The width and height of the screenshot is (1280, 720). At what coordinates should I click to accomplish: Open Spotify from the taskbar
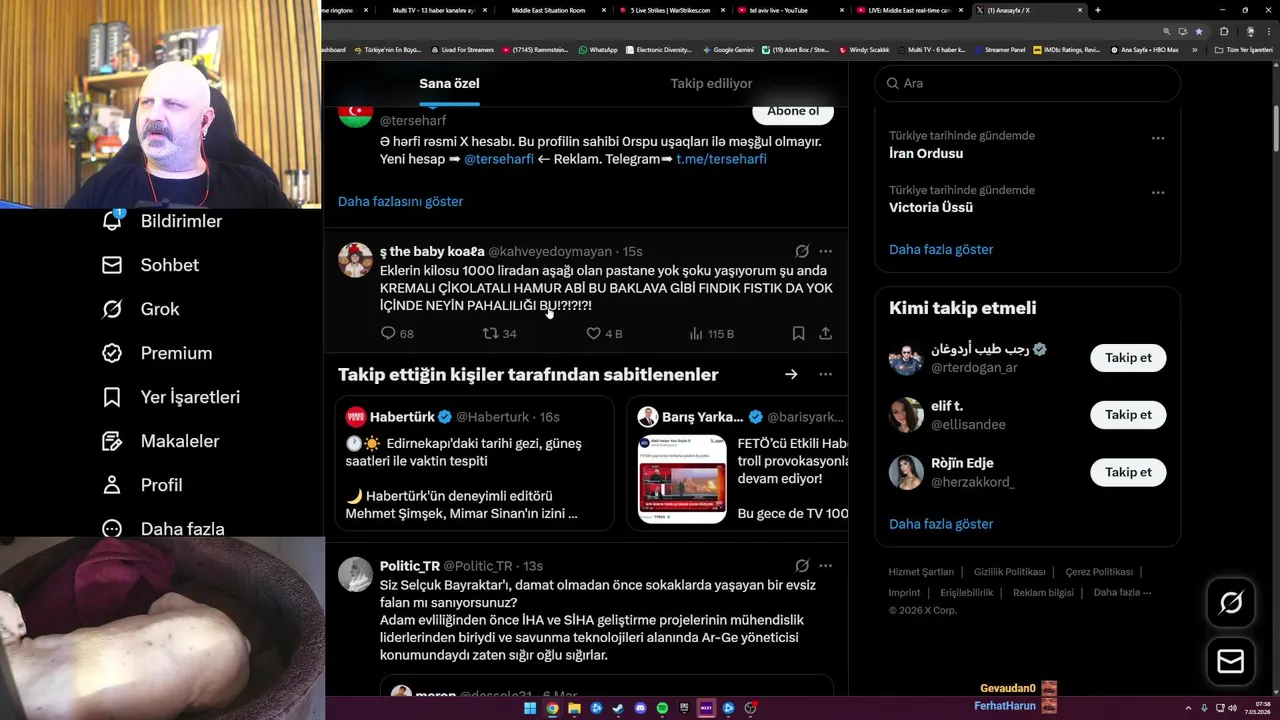tap(662, 708)
